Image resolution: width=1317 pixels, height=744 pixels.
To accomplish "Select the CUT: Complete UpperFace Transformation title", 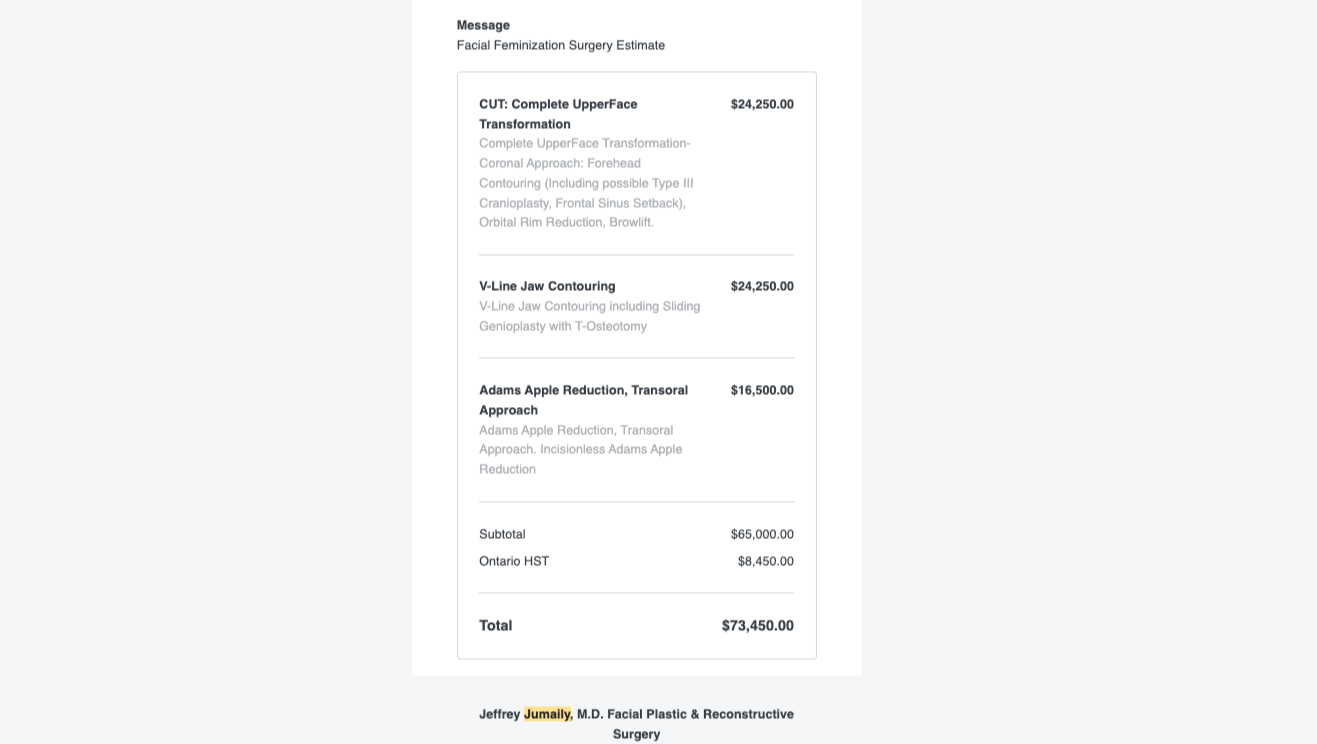I will pos(558,114).
